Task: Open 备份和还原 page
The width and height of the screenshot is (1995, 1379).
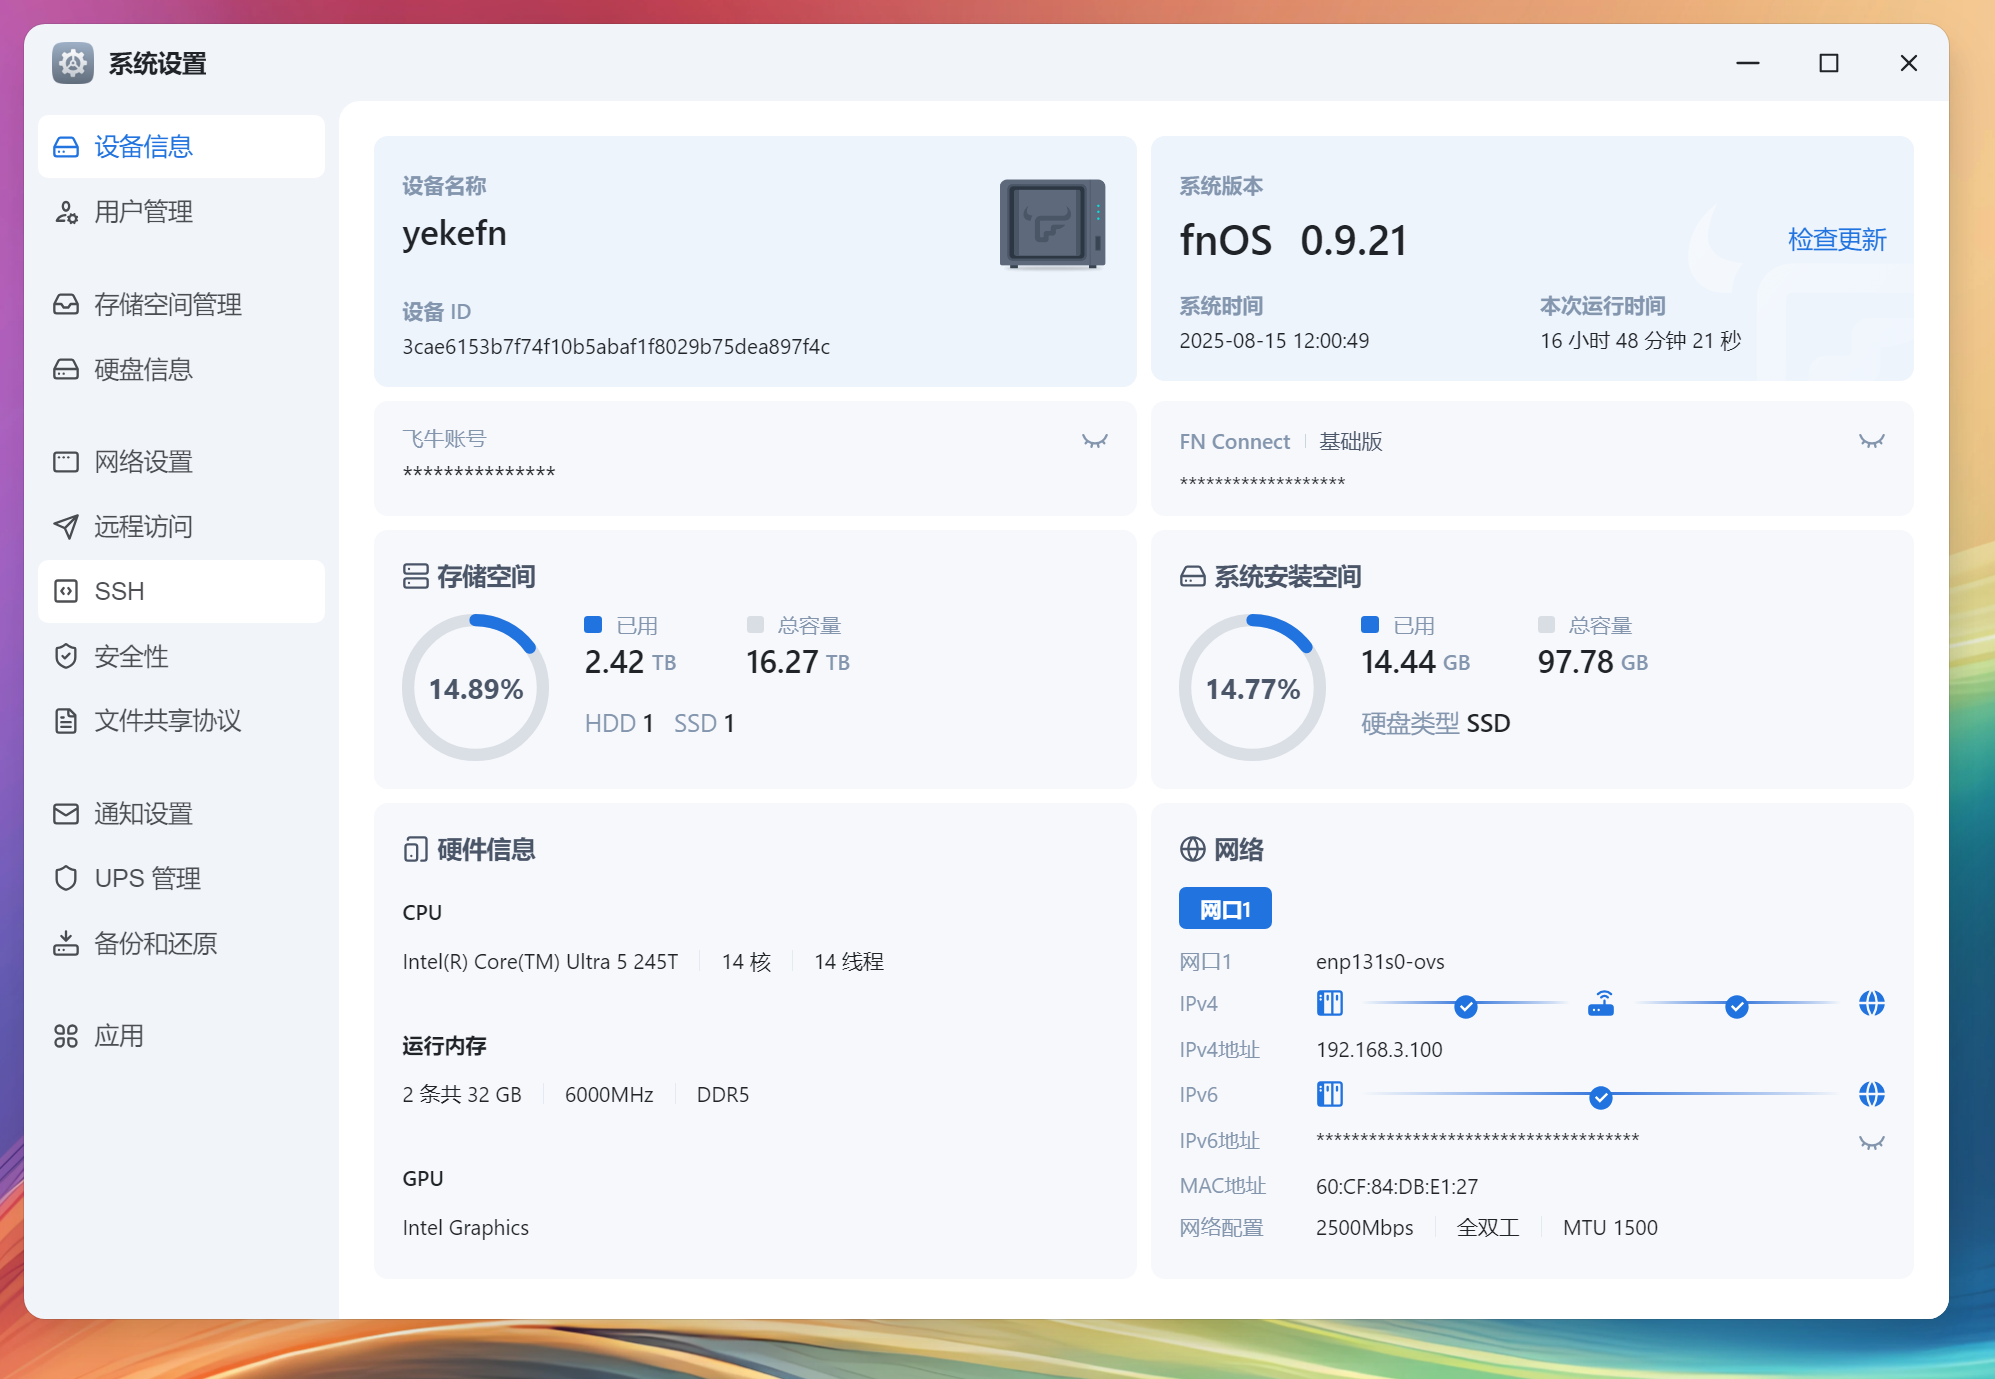Action: tap(181, 943)
